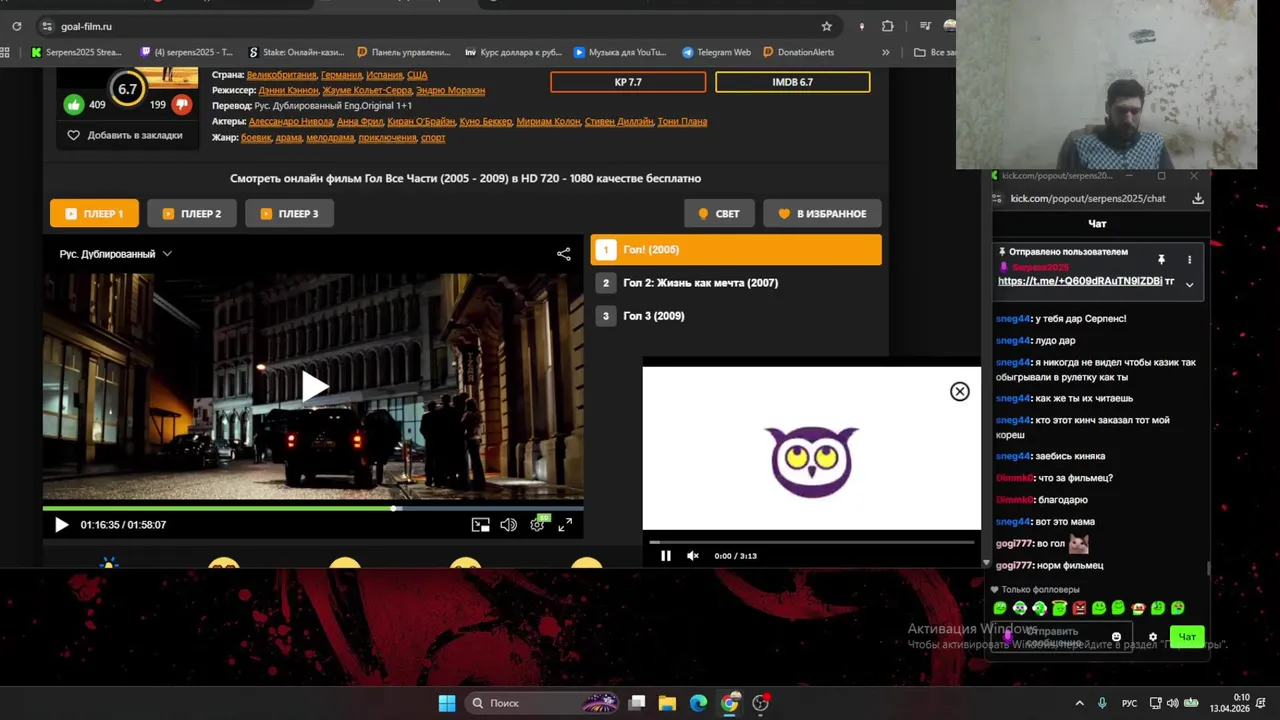The image size is (1280, 720).
Task: Expand the pinned message chevron
Action: click(1189, 284)
